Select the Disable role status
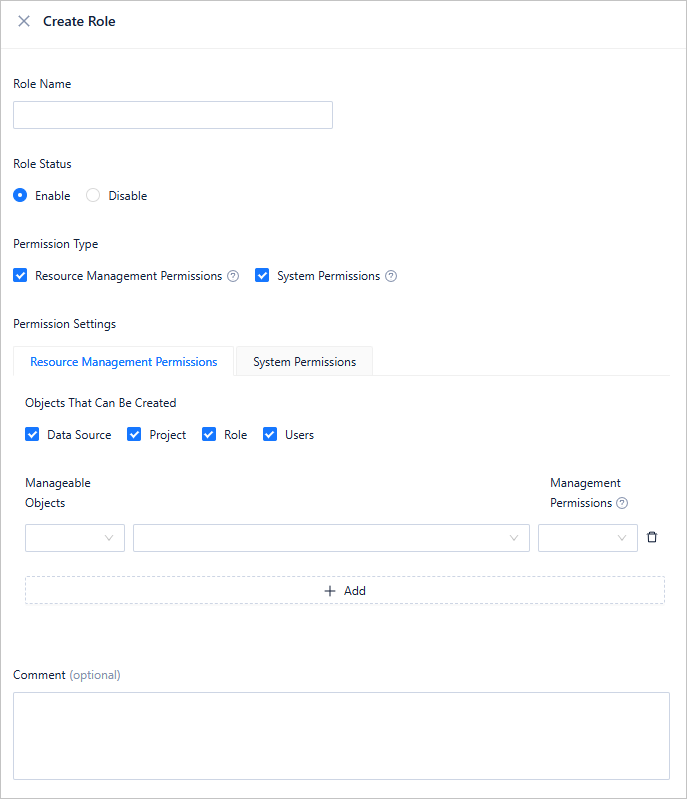Viewport: 687px width, 799px height. (x=93, y=196)
